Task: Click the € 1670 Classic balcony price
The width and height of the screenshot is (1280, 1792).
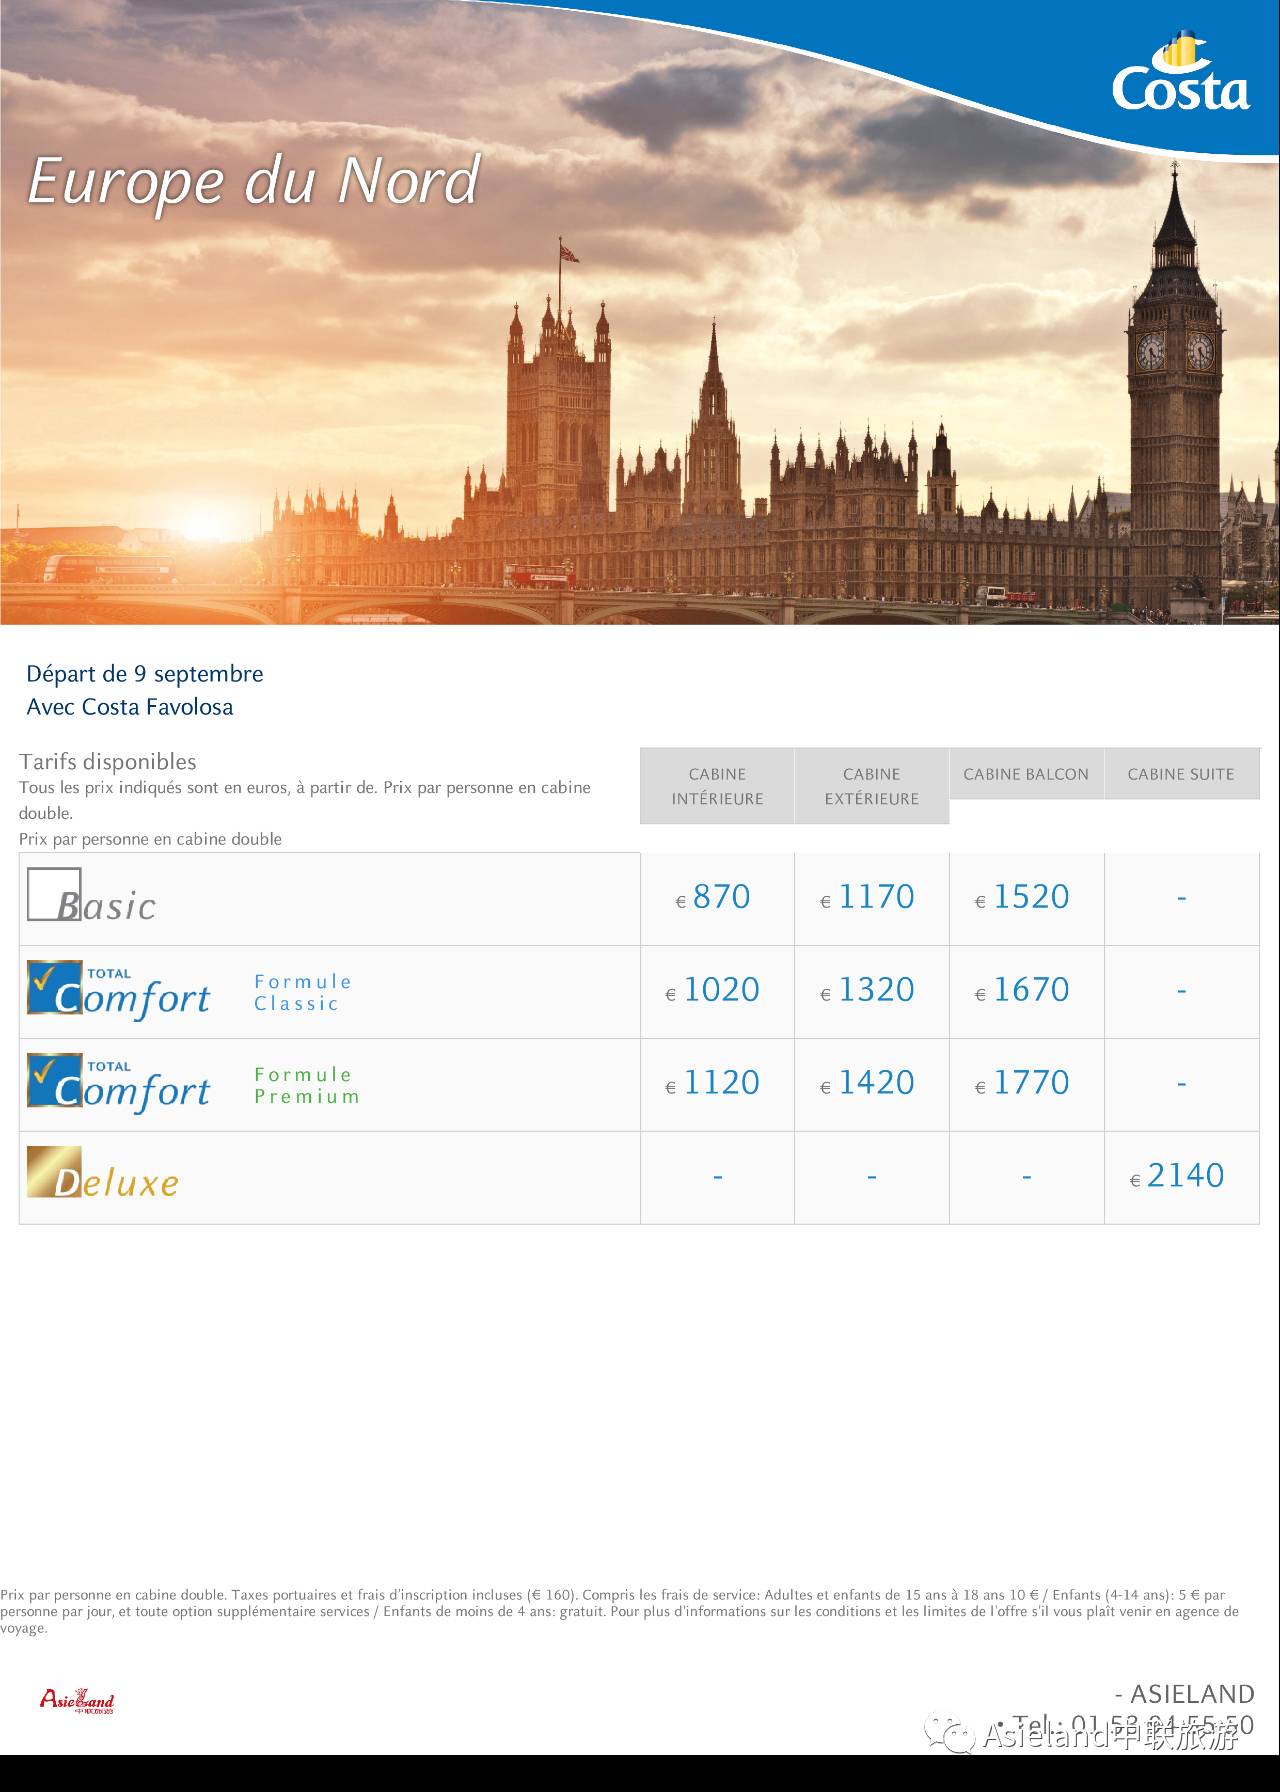Action: click(1023, 990)
